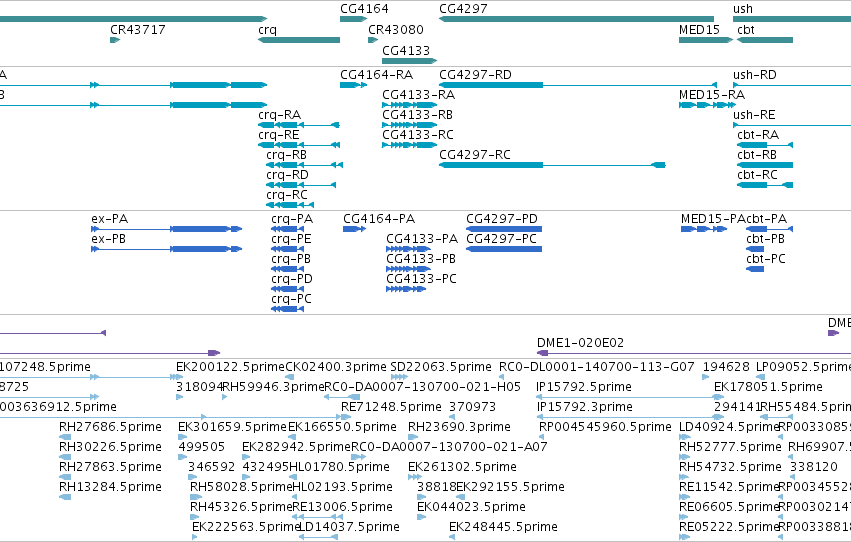This screenshot has width=851, height=542.
Task: Click the CG4133-PA protein label
Action: click(x=422, y=239)
